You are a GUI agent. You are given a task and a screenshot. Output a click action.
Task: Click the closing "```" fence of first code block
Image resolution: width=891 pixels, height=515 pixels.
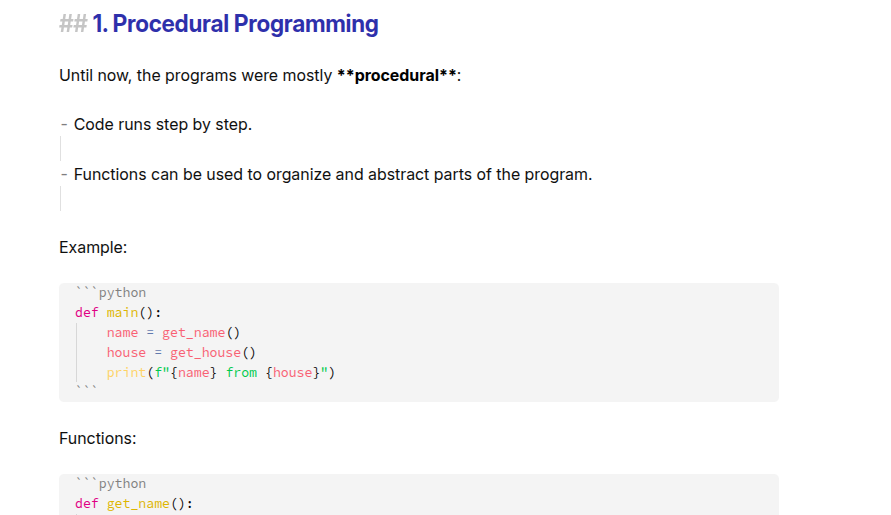pos(86,389)
